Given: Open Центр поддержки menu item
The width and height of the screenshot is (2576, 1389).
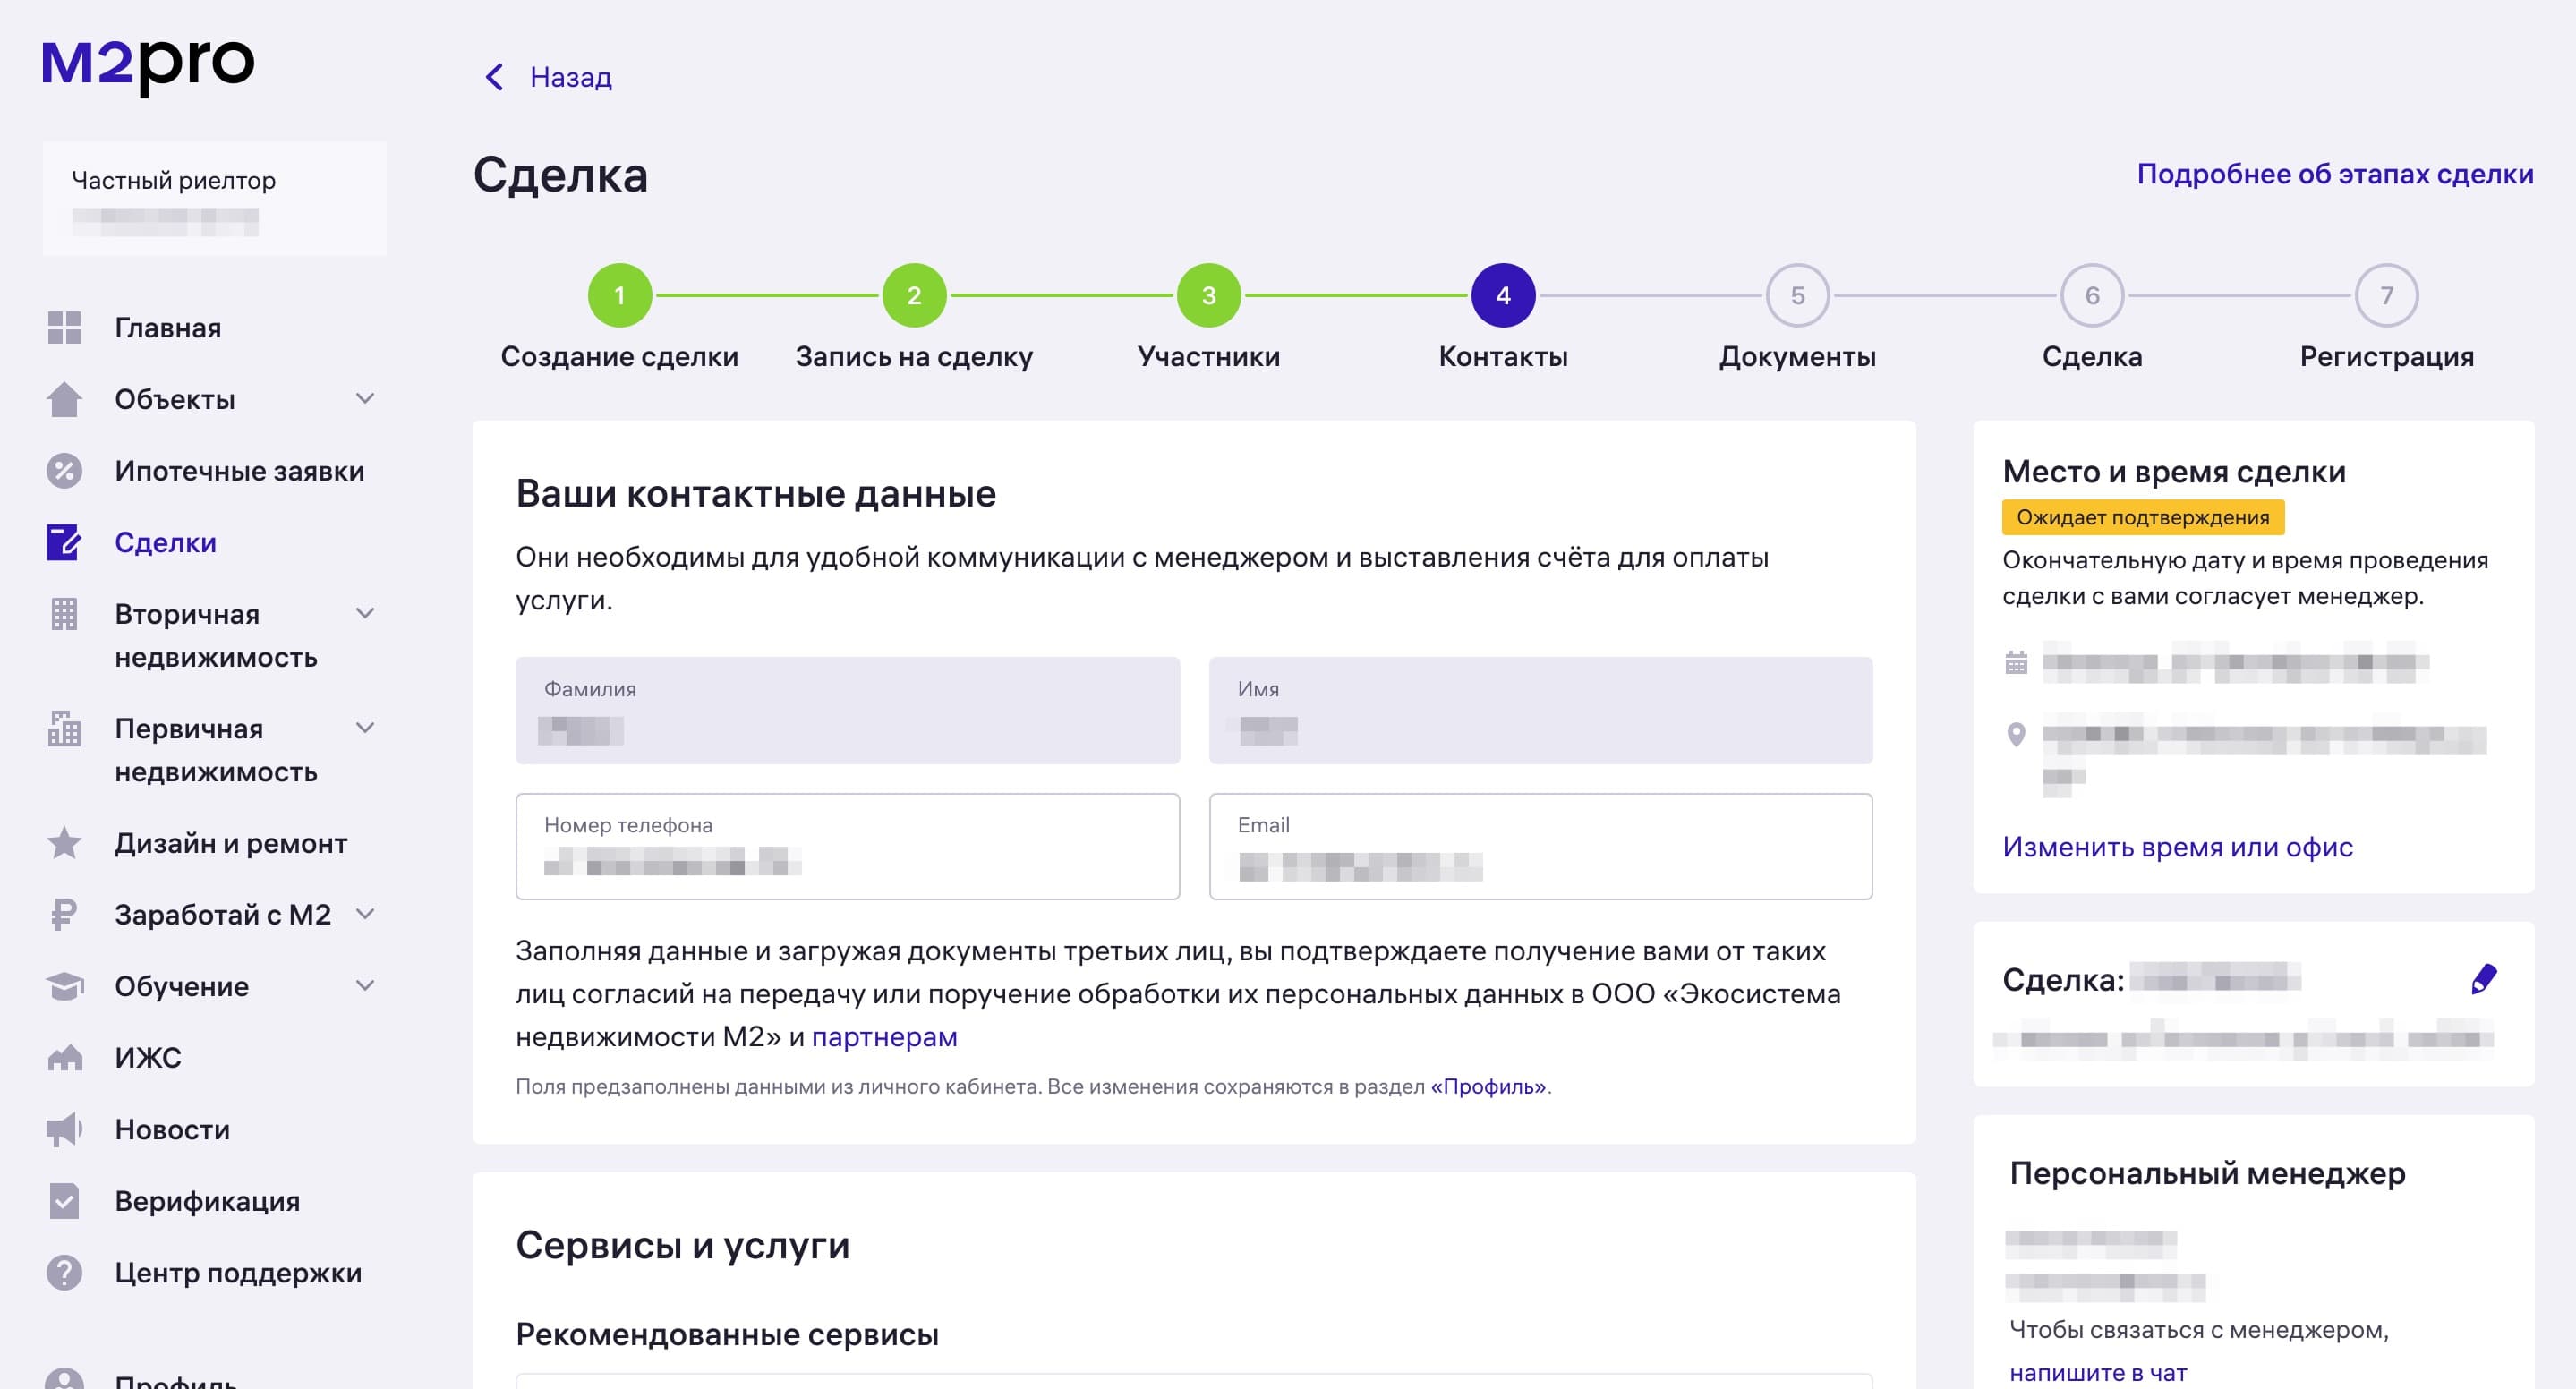Looking at the screenshot, I should coord(238,1273).
